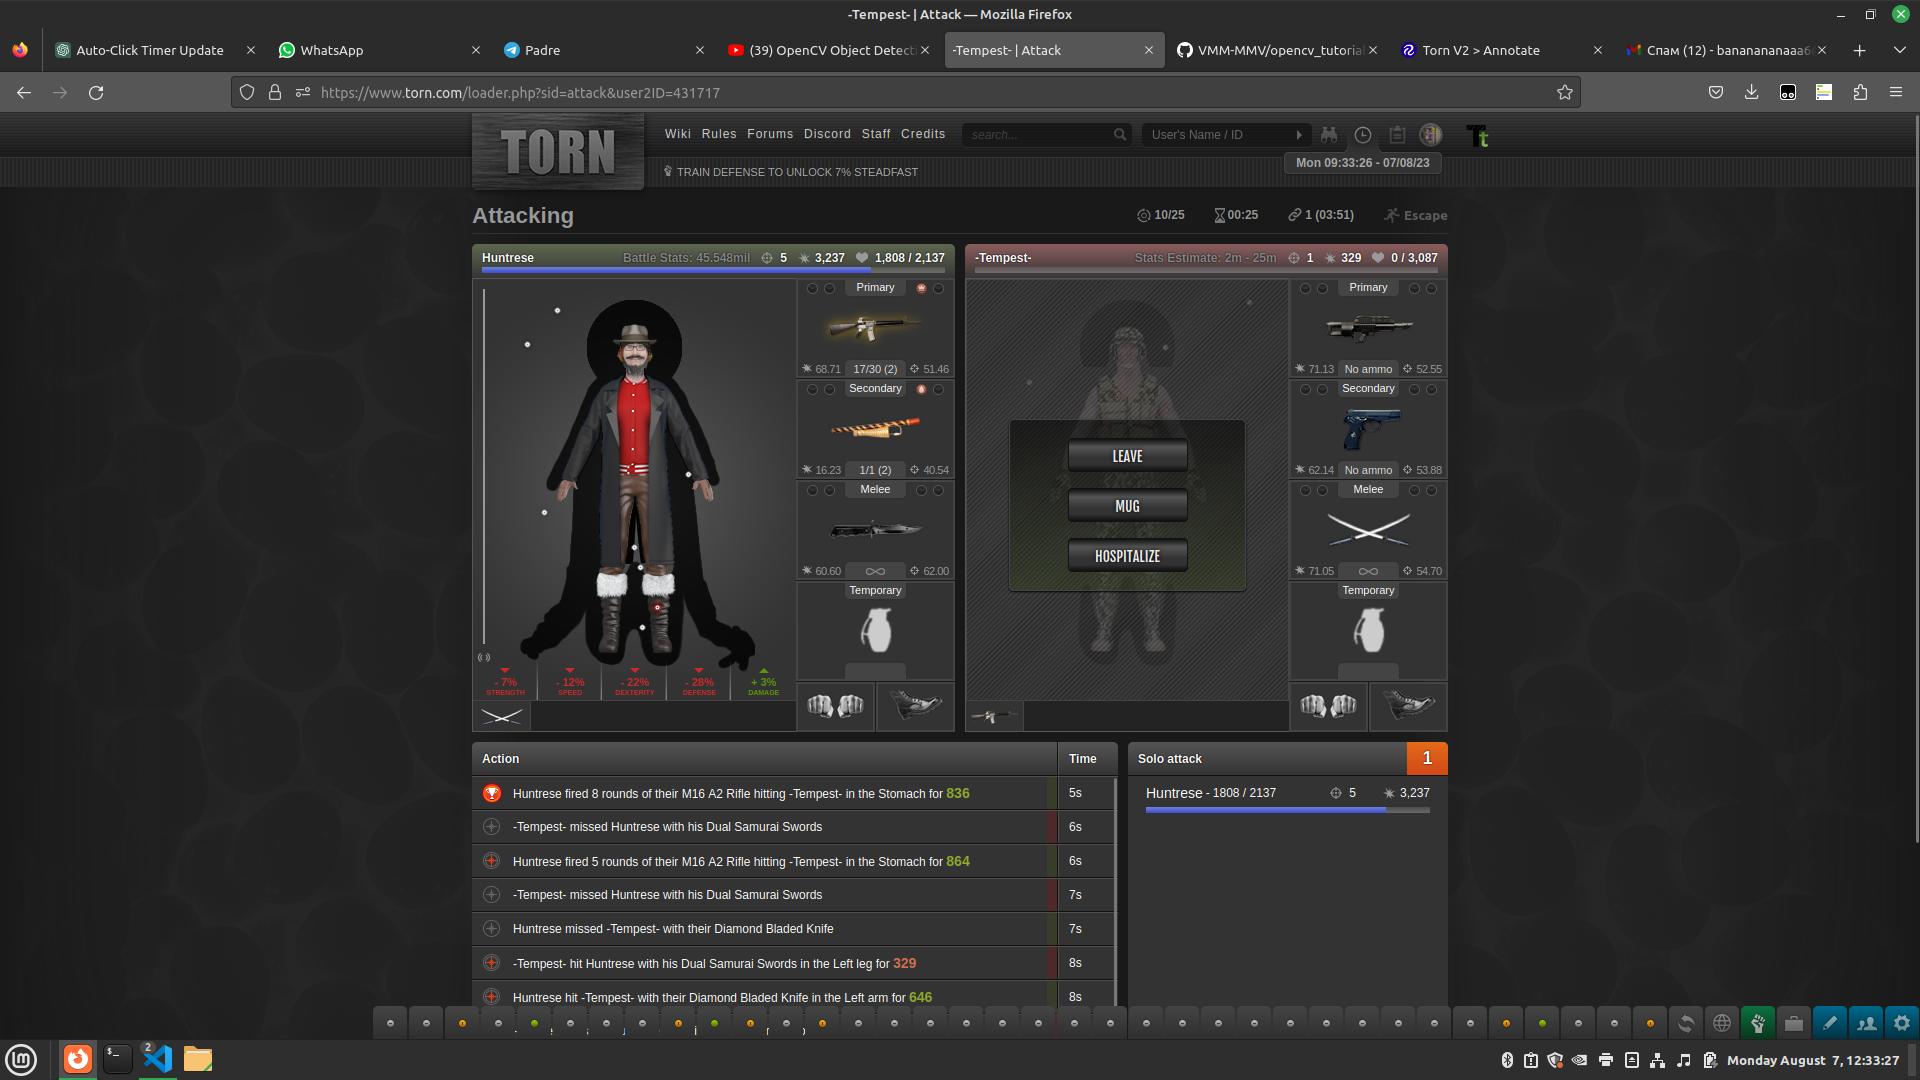Image resolution: width=1920 pixels, height=1080 pixels.
Task: Open the Credits page
Action: pyautogui.click(x=922, y=134)
